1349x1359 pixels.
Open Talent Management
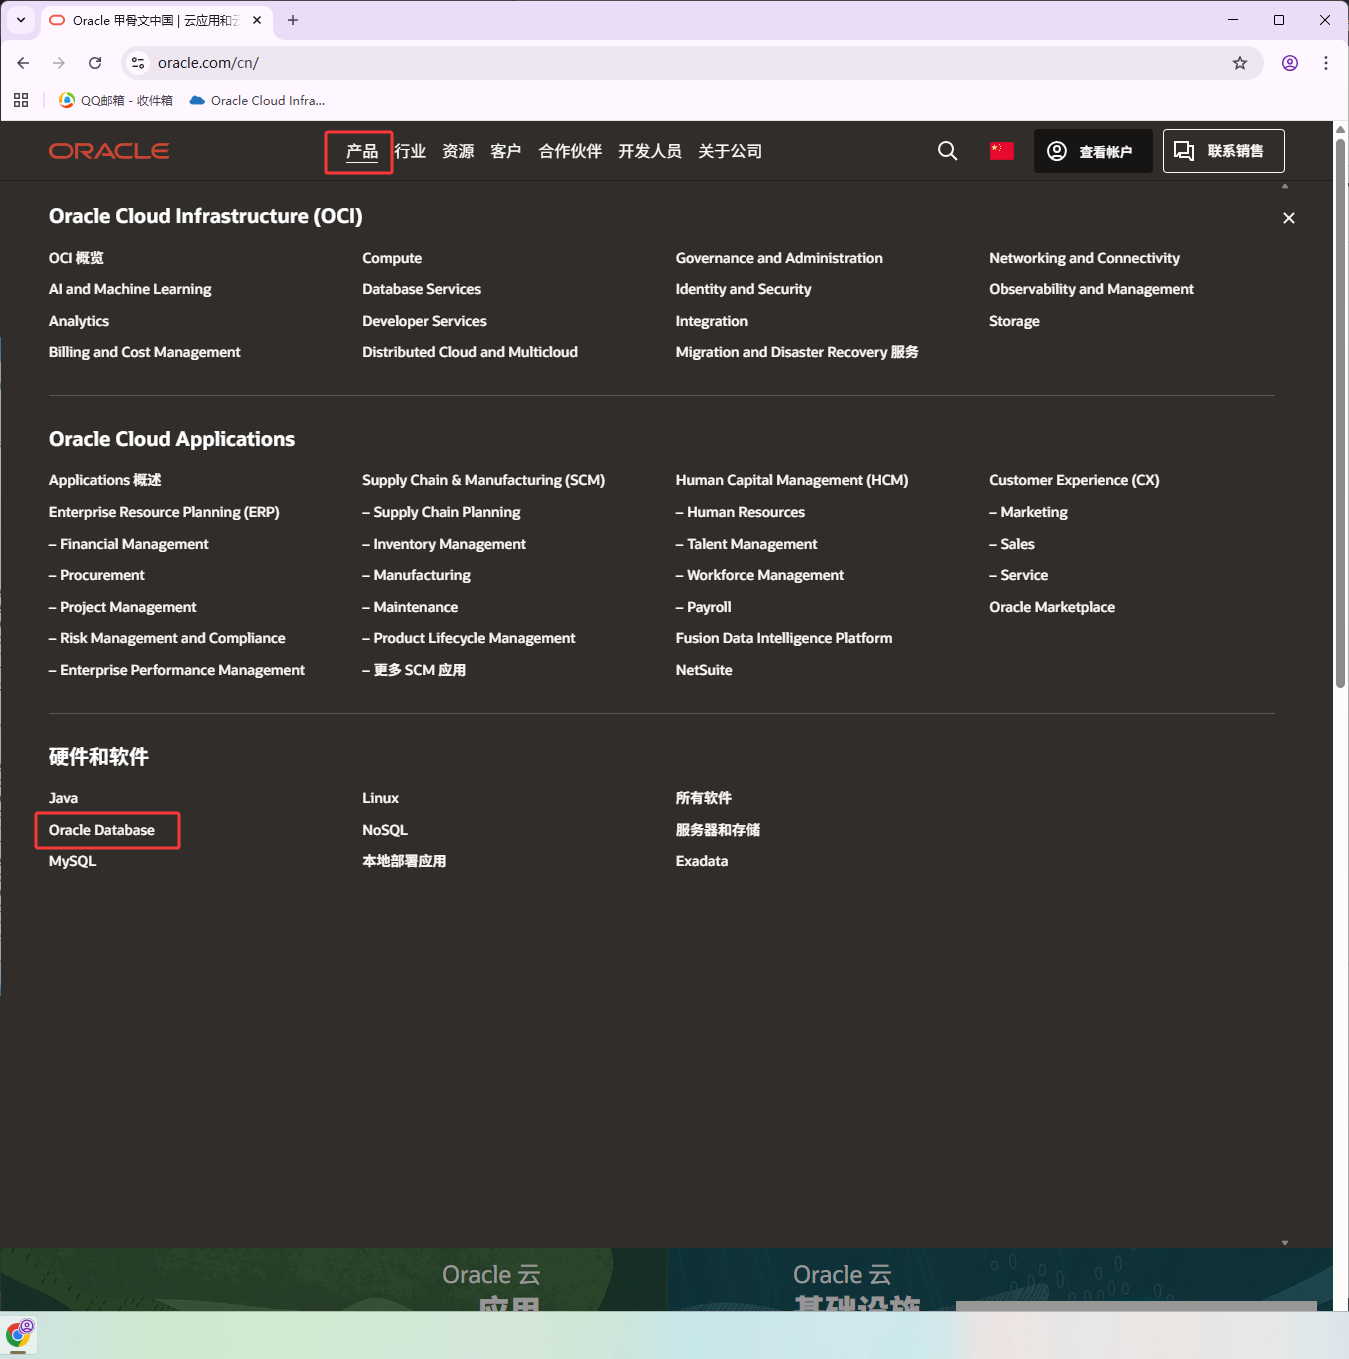click(x=747, y=544)
